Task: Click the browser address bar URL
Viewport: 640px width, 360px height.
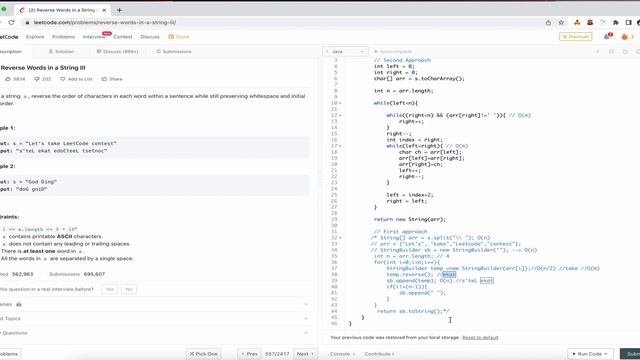Action: 105,22
